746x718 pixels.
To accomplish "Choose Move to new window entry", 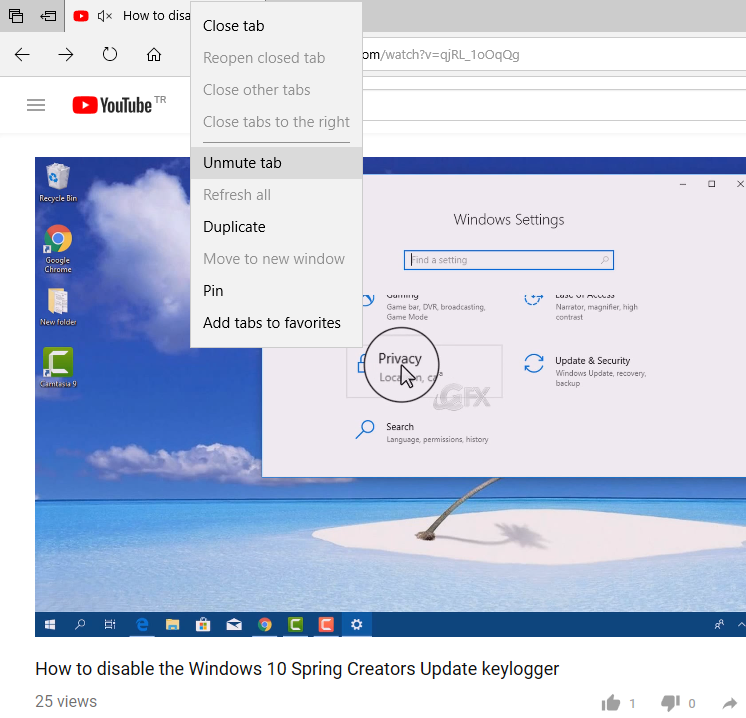I will [x=276, y=258].
